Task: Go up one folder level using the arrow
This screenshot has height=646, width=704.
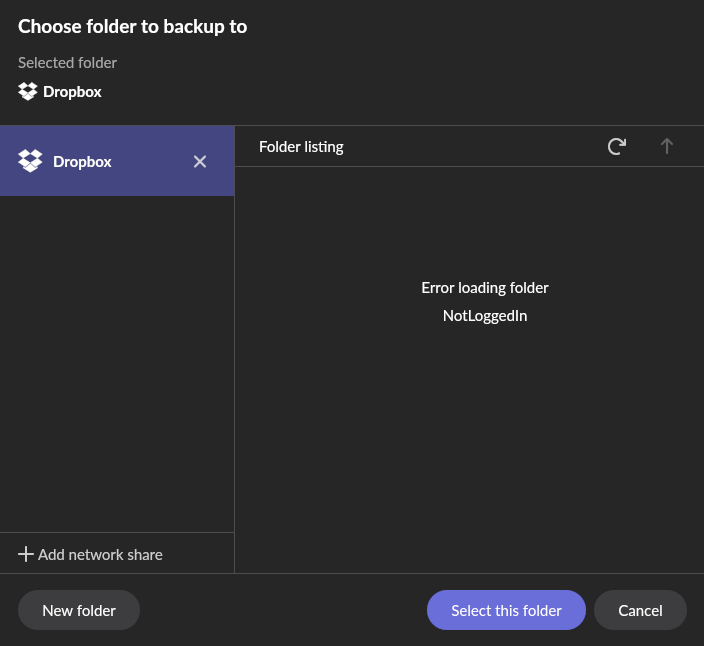Action: pos(667,146)
